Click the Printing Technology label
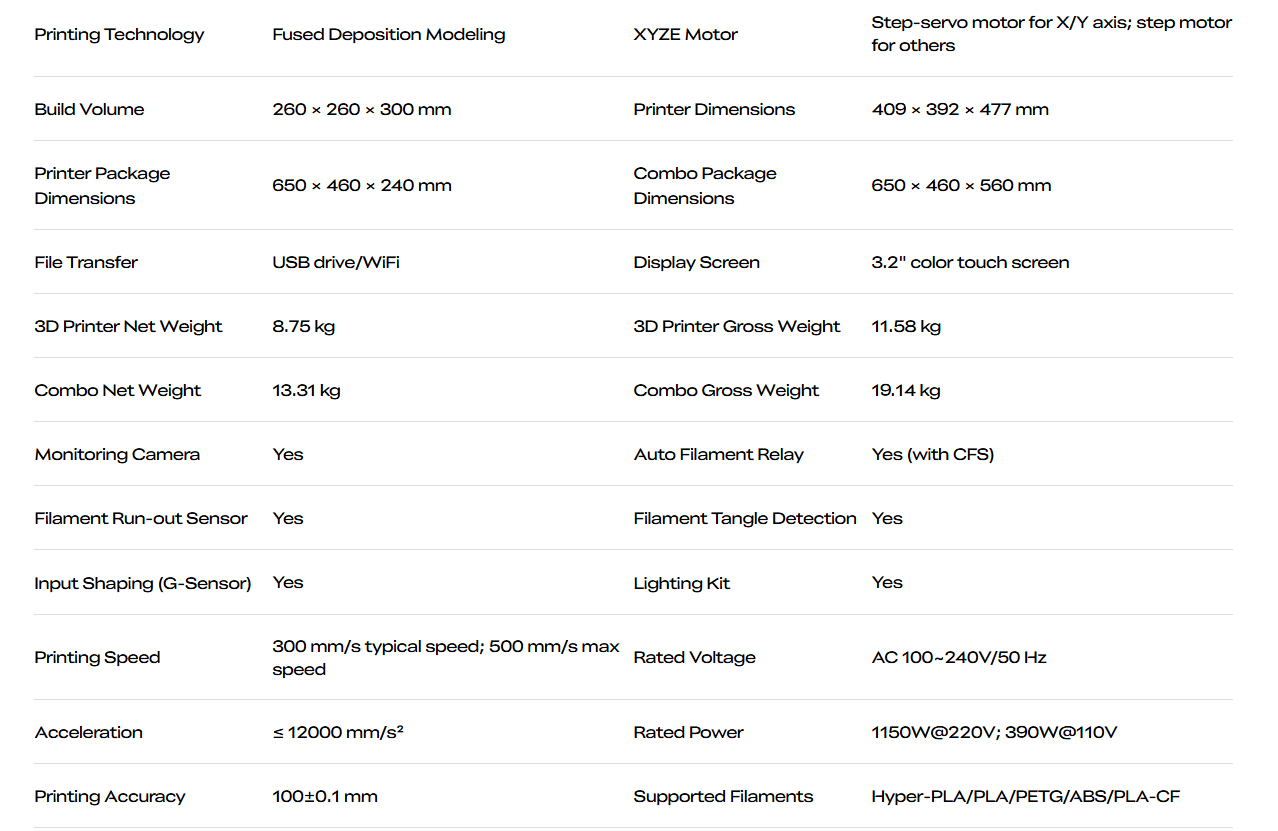Image resolution: width=1278 pixels, height=831 pixels. click(x=119, y=35)
